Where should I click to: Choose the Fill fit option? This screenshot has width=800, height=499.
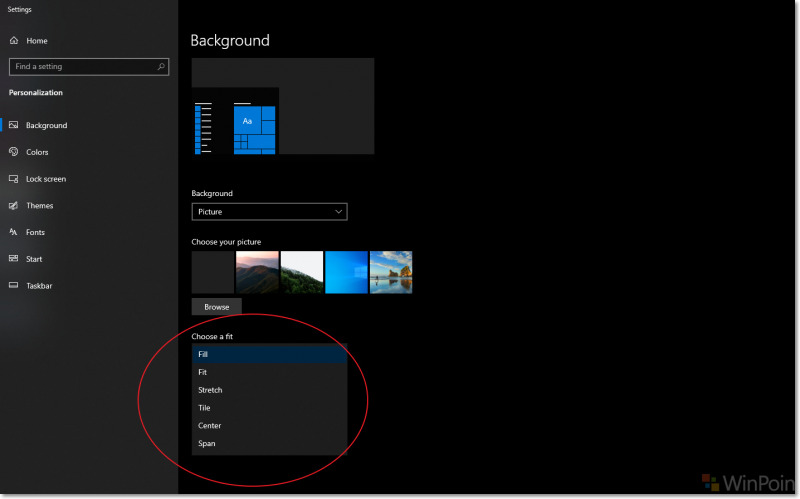(269, 354)
